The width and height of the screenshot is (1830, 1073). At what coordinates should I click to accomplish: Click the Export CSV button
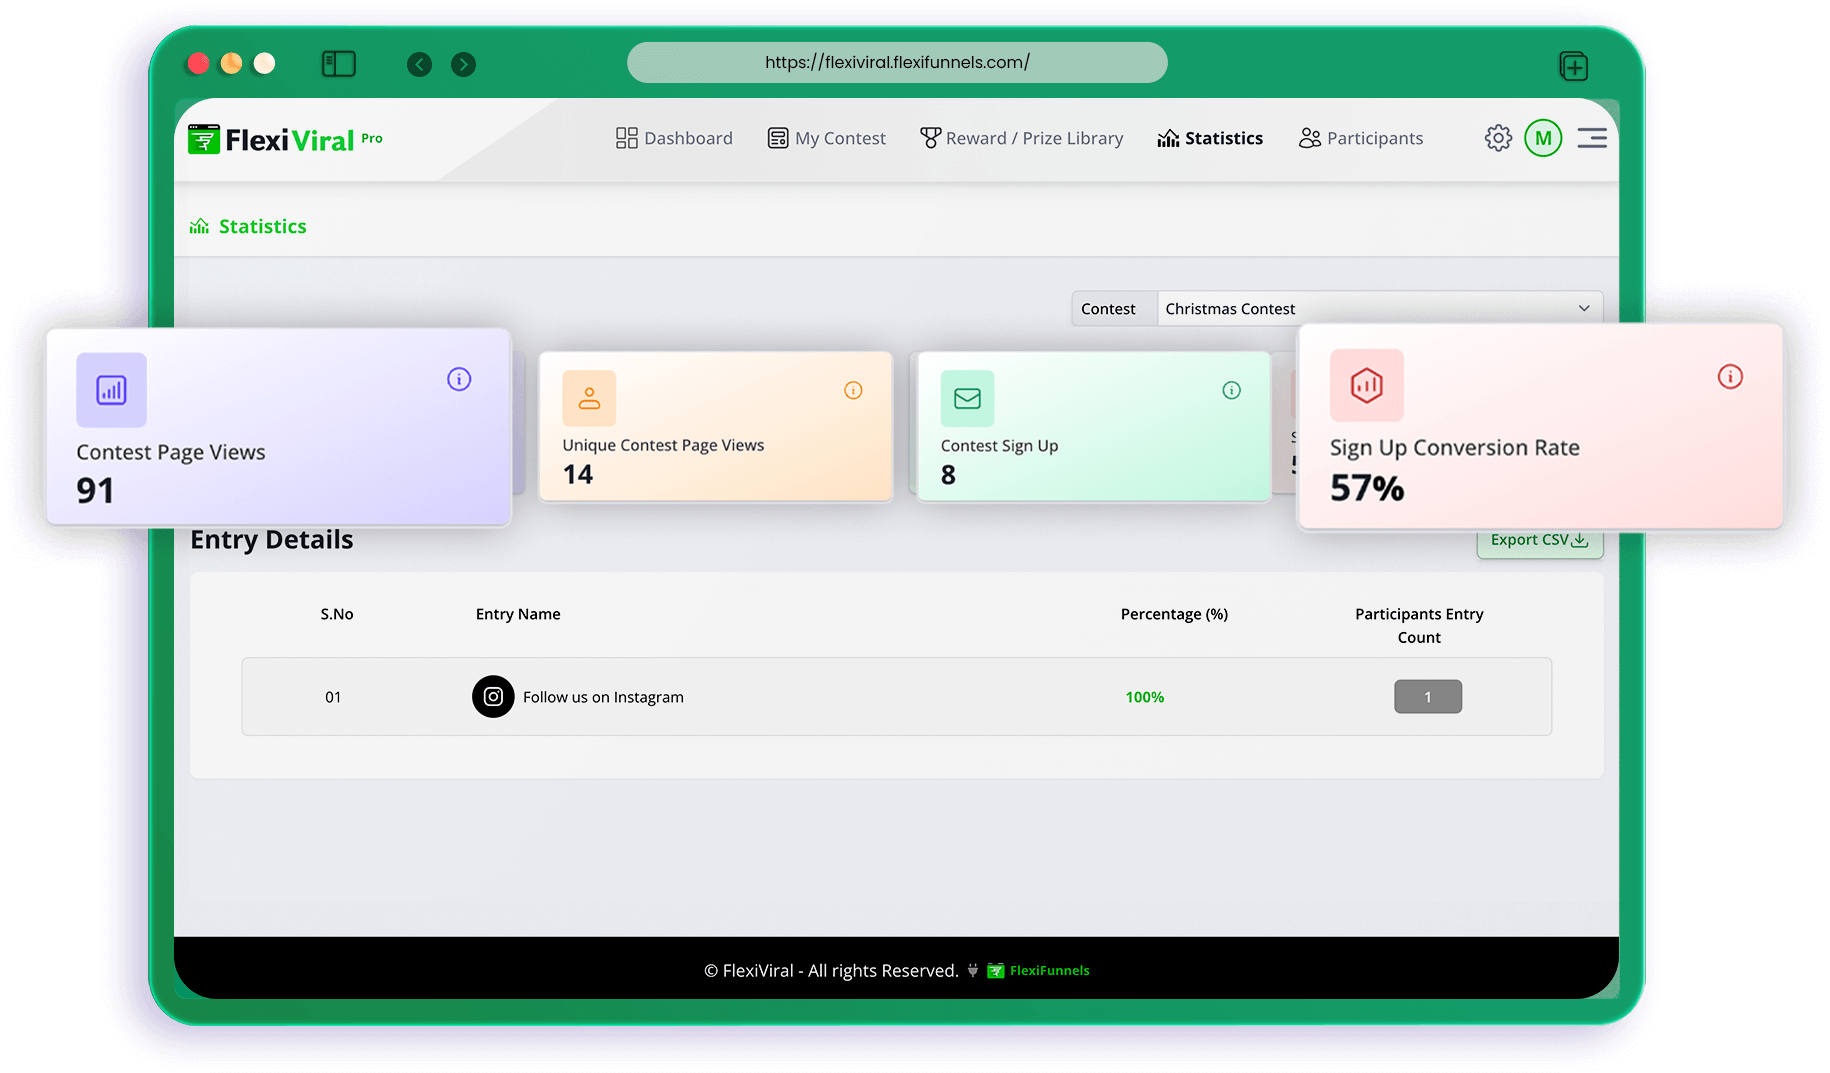tap(1539, 541)
